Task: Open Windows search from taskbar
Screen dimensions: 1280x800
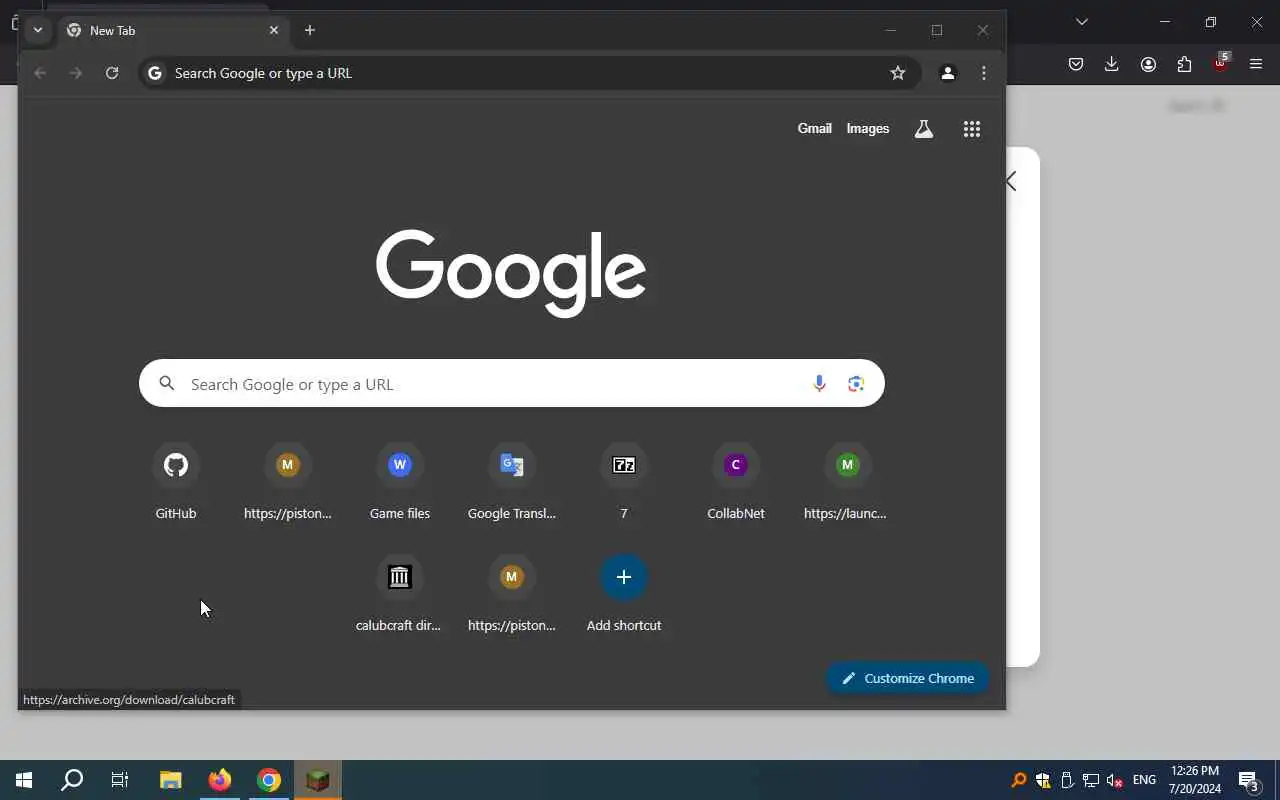Action: 72,780
